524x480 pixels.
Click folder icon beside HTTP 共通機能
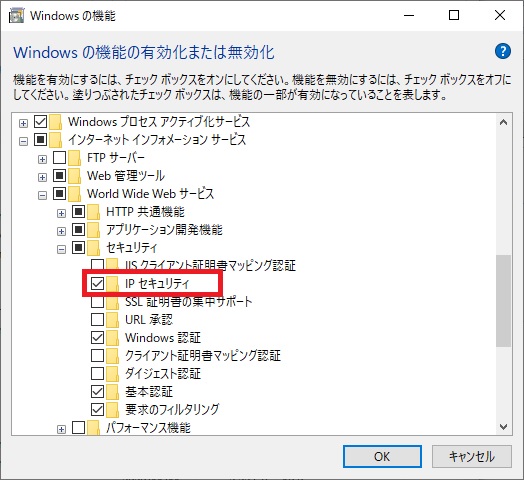point(94,212)
